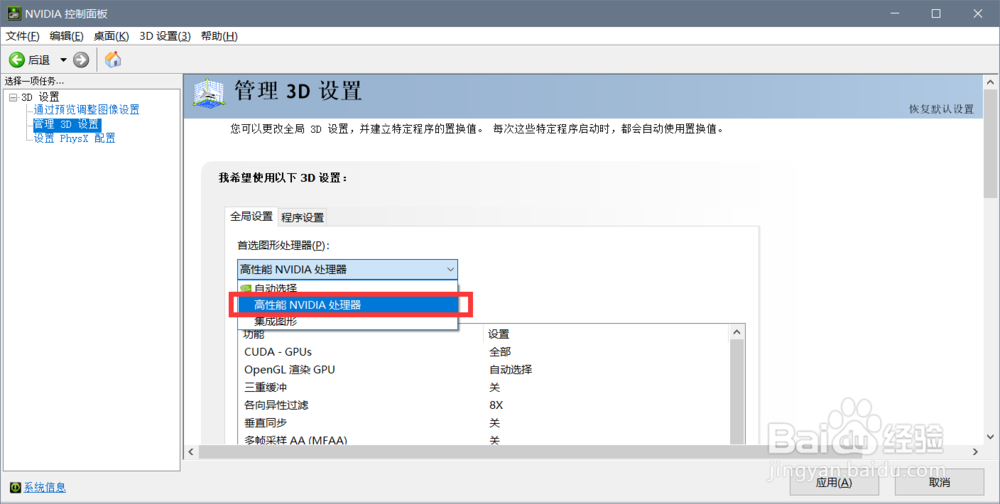Select the 垂直同步 setting row
Viewport: 1000px width, 504px height.
tap(483, 424)
